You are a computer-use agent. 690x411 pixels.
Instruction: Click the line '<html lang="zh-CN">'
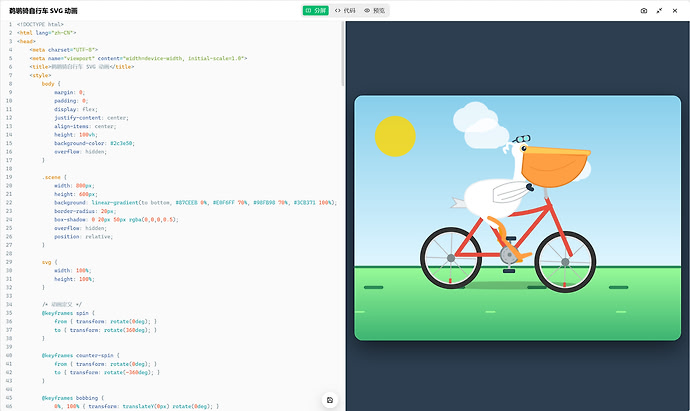coord(47,33)
